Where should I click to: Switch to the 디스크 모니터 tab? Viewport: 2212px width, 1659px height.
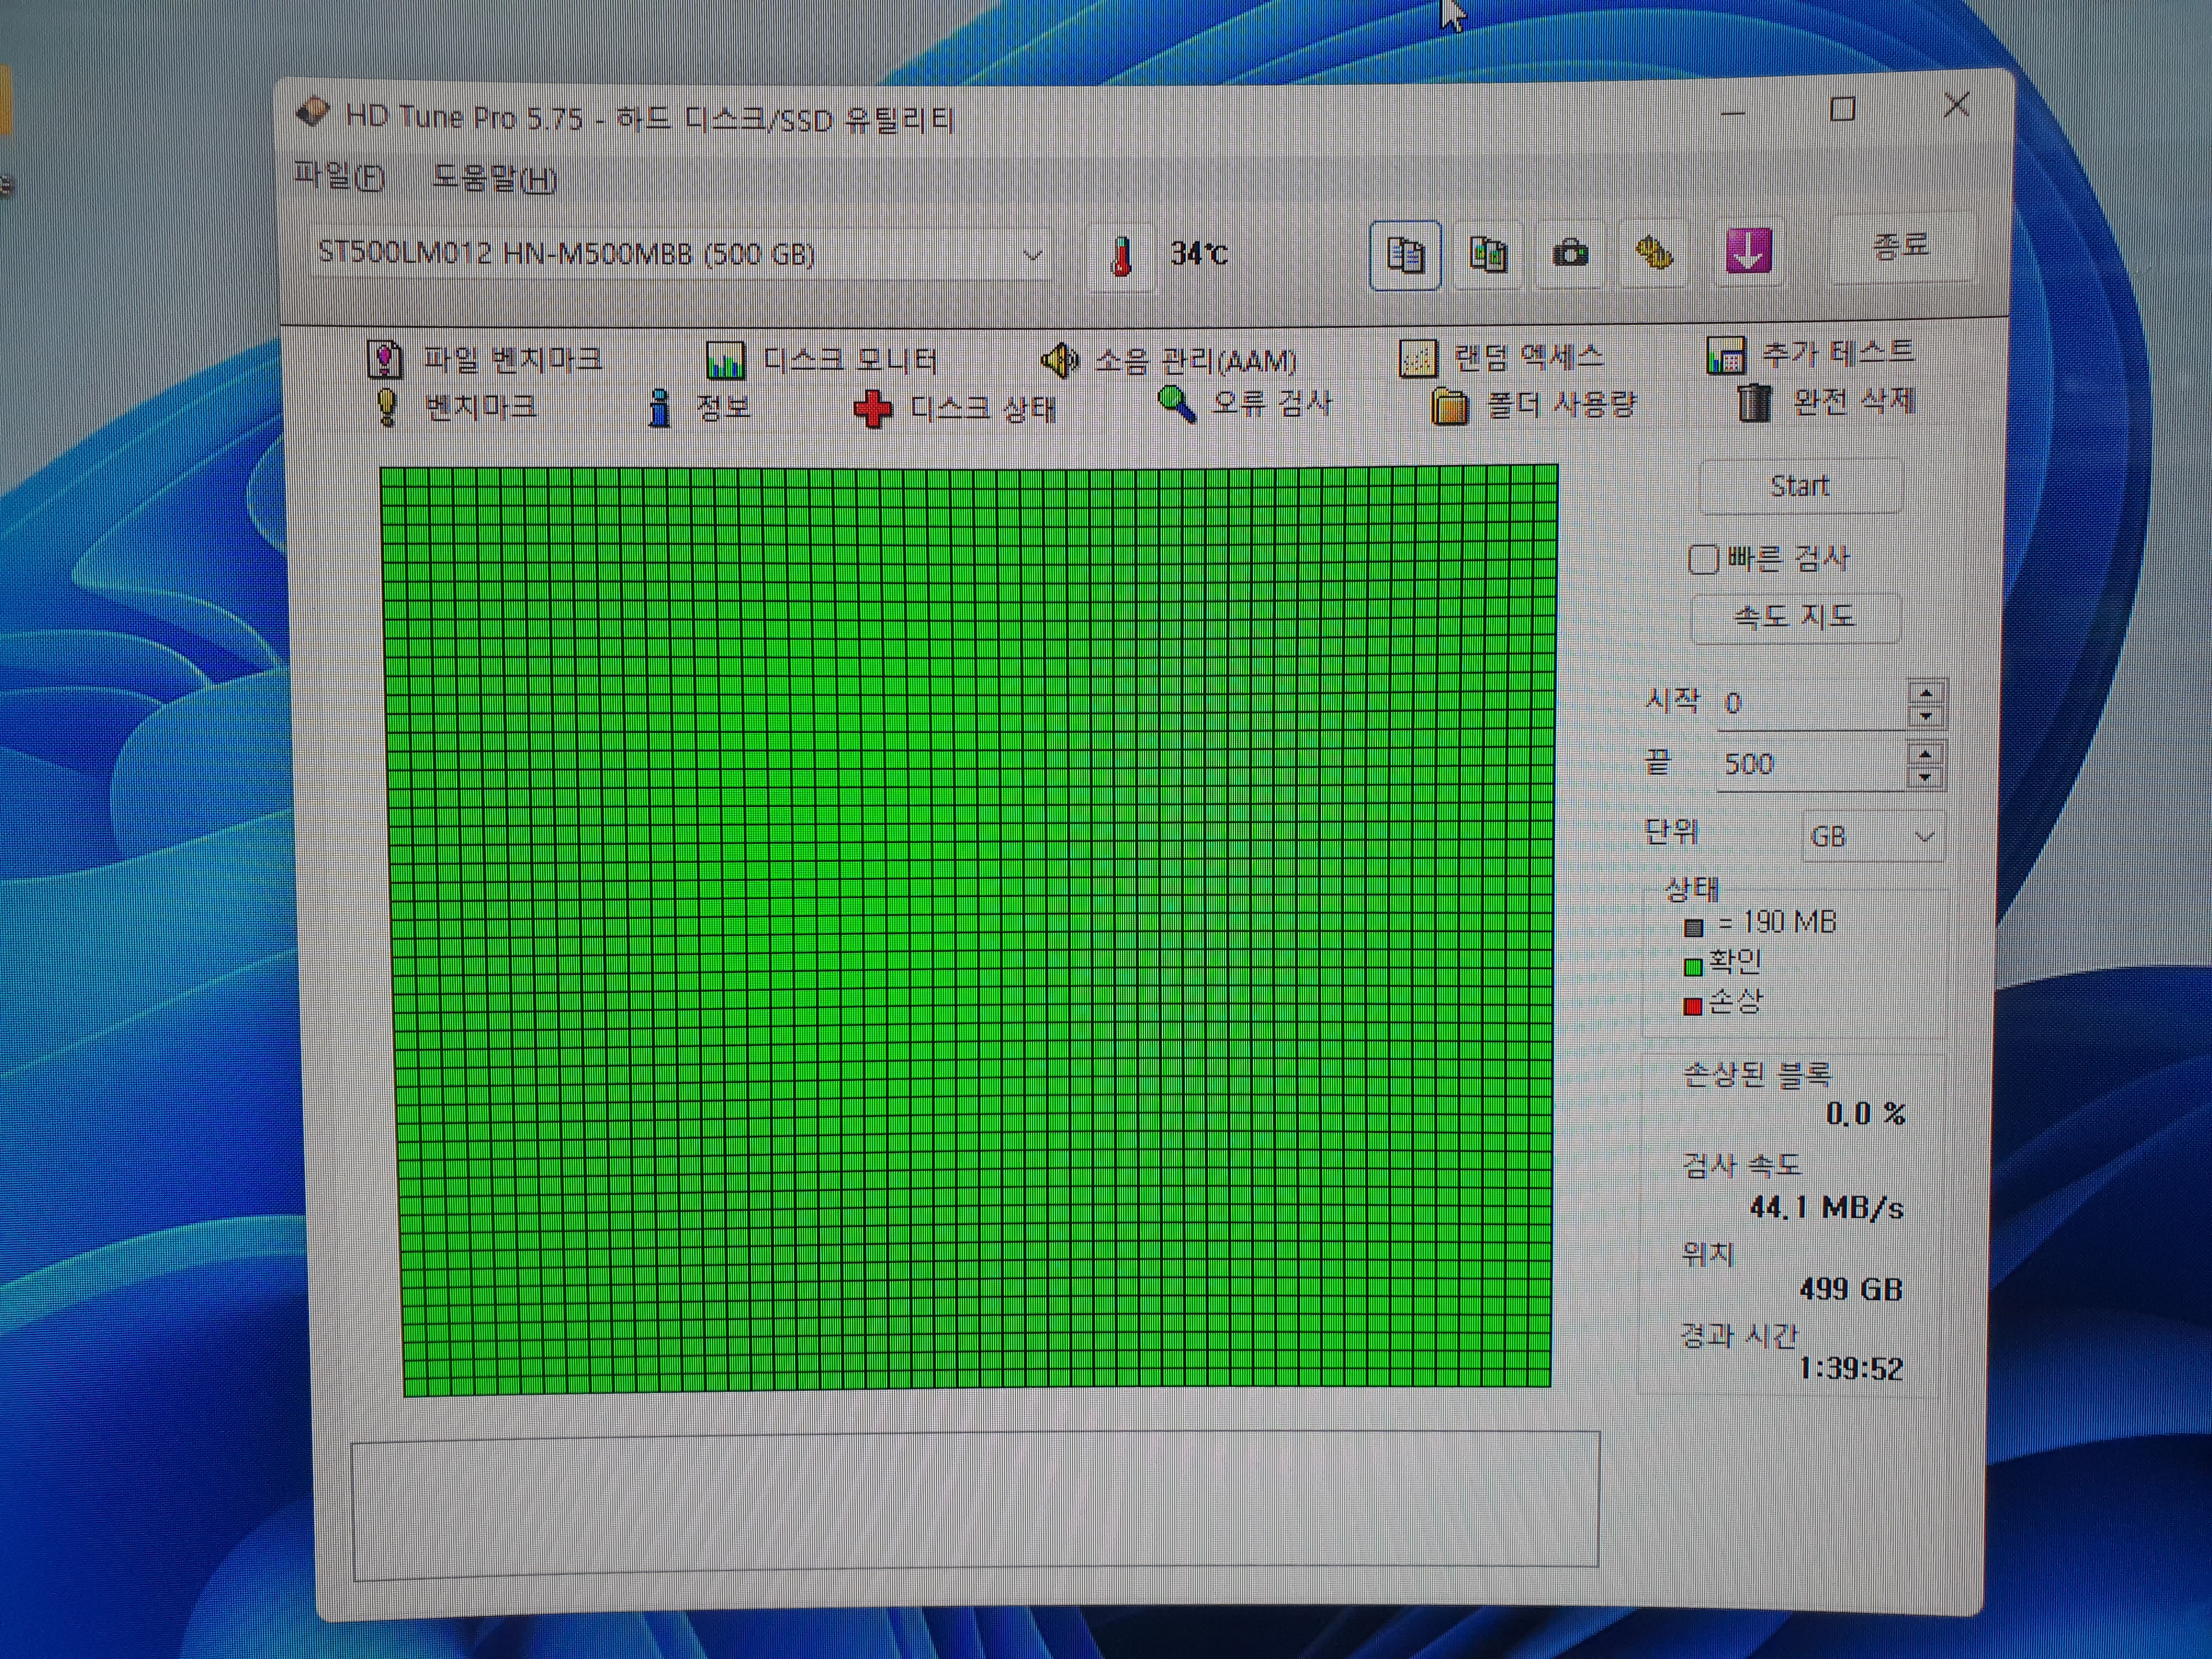pos(821,359)
